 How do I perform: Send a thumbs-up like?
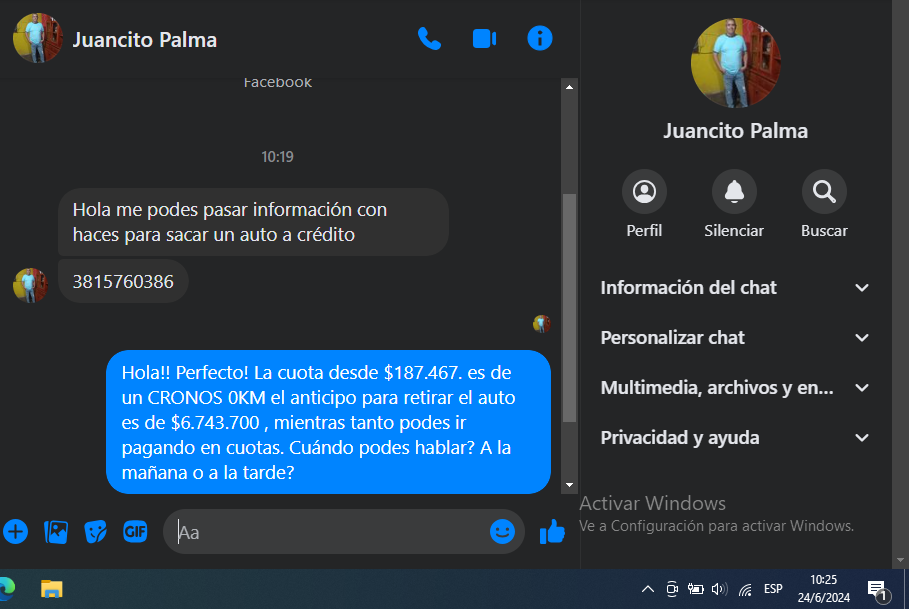552,531
